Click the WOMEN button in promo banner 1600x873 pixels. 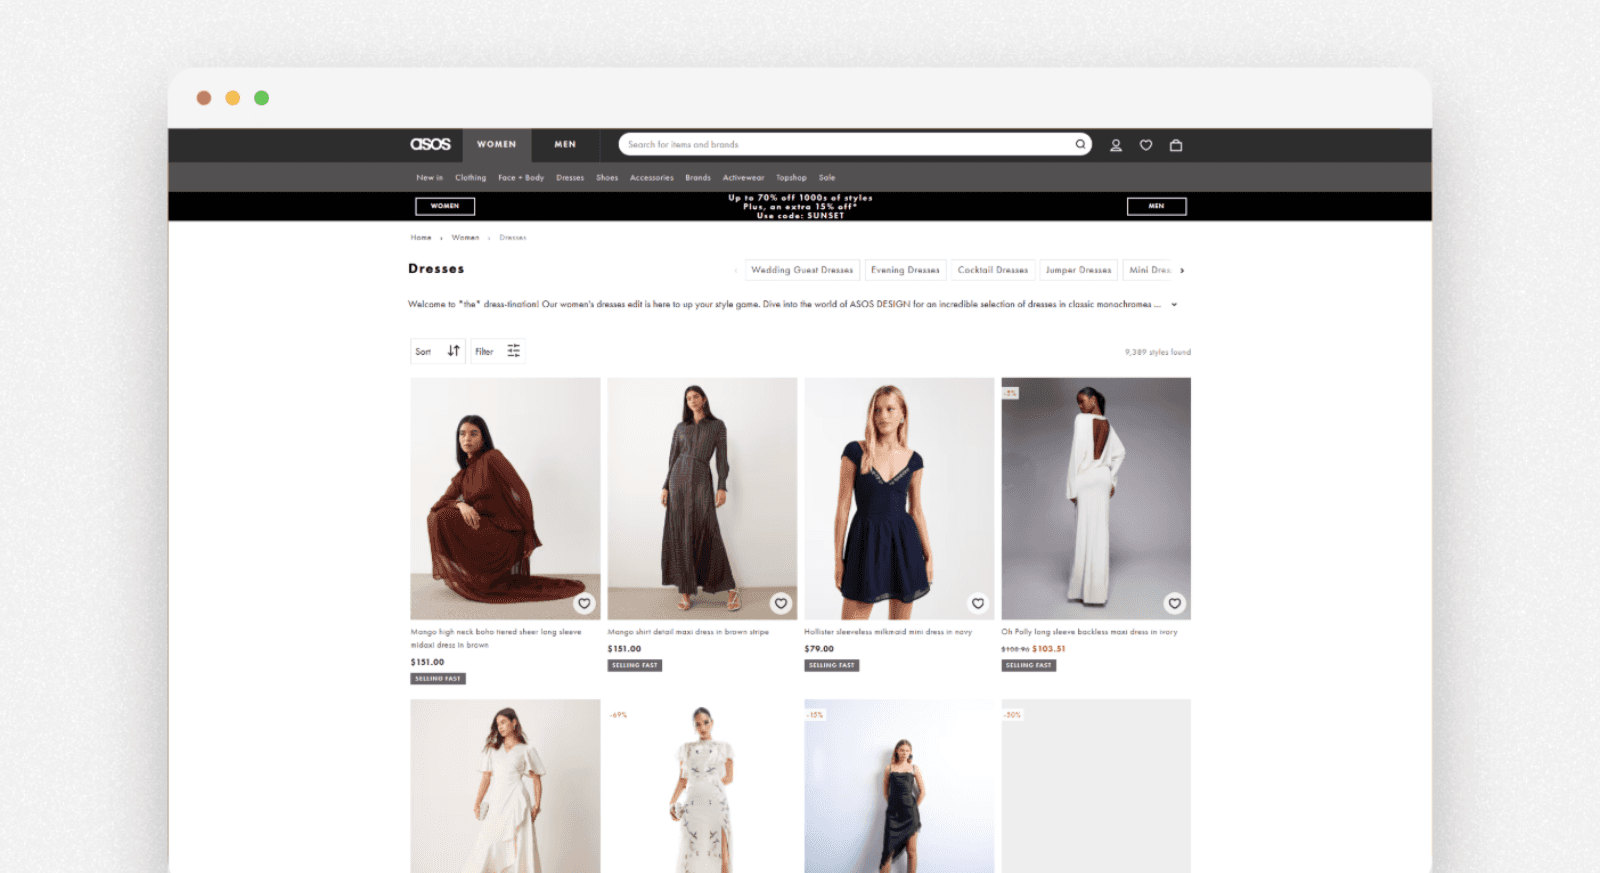point(445,206)
